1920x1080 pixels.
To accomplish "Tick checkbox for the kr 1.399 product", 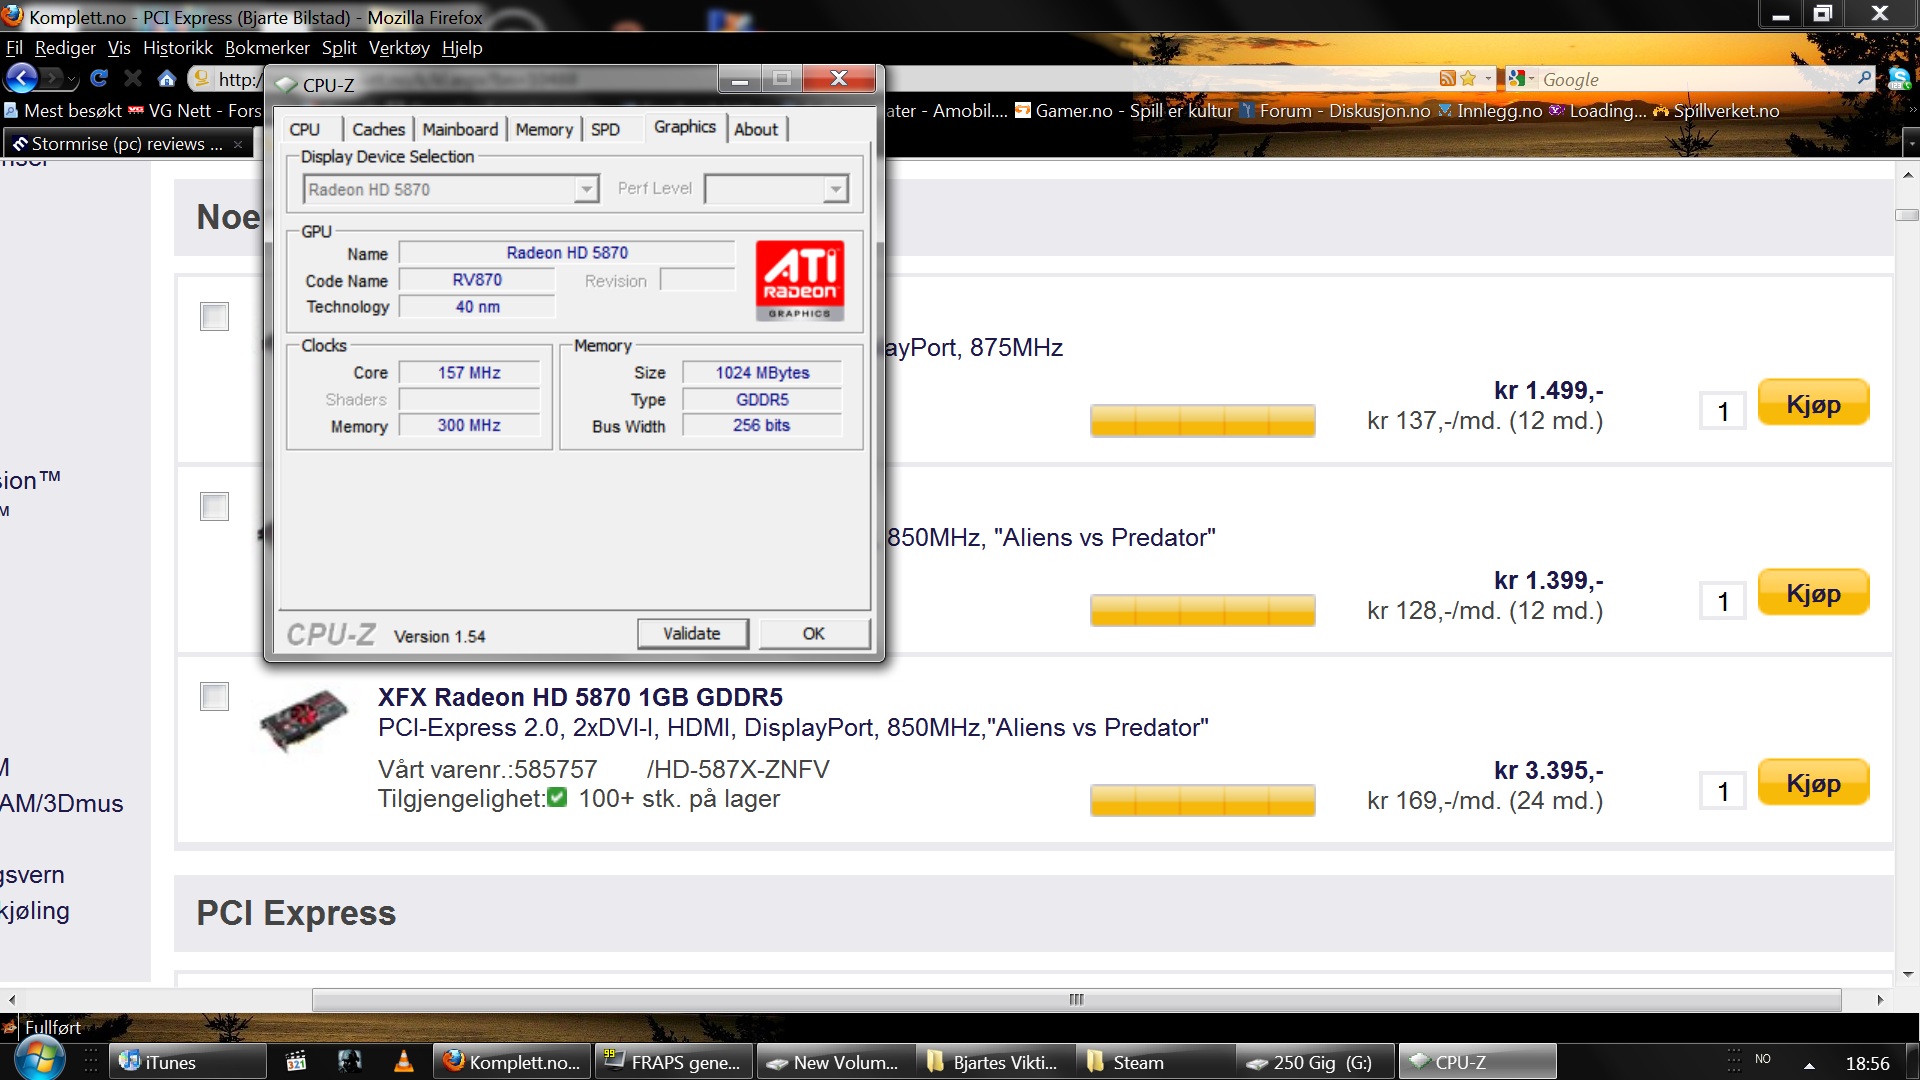I will (214, 506).
